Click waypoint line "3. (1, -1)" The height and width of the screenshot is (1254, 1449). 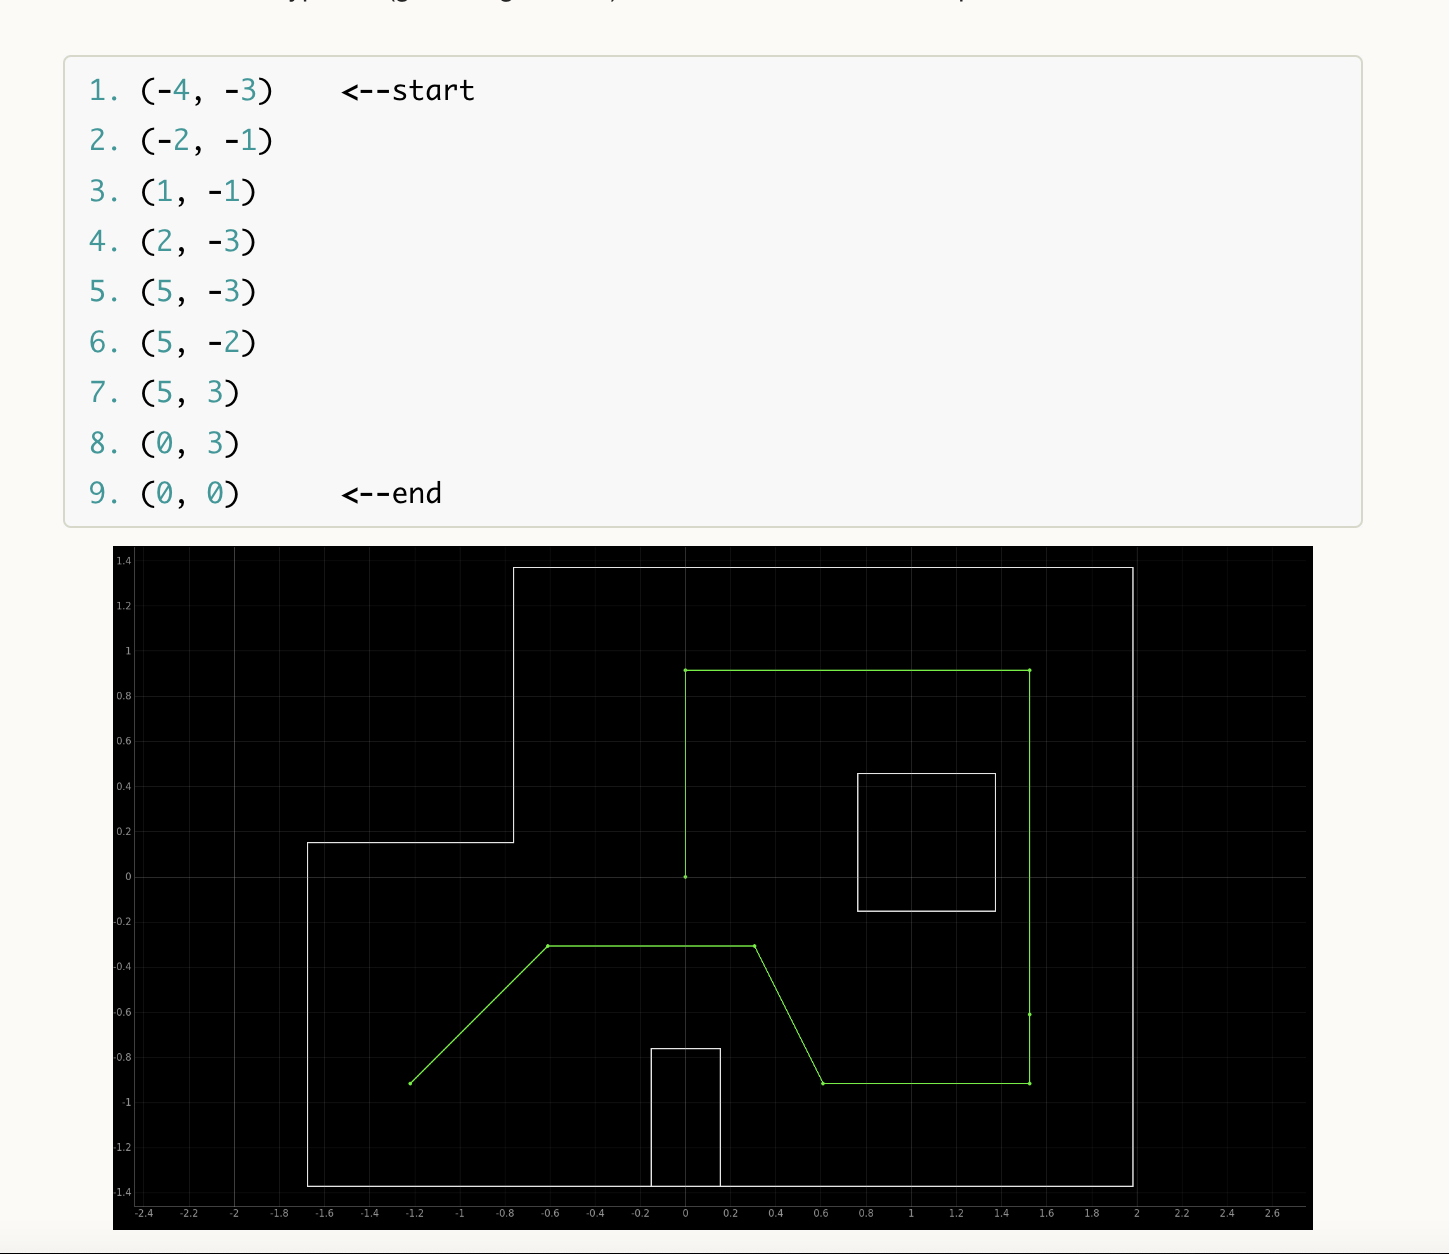(x=172, y=191)
